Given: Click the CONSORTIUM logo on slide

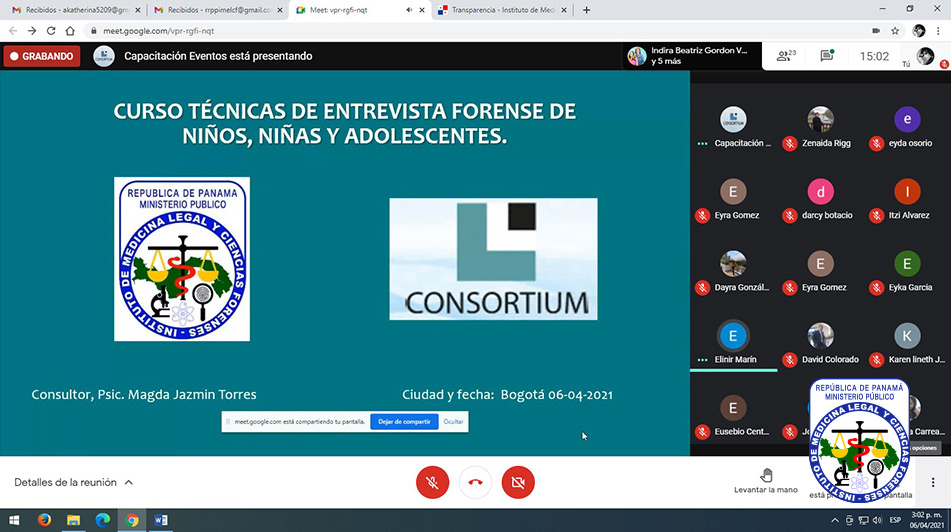Looking at the screenshot, I should coord(493,259).
